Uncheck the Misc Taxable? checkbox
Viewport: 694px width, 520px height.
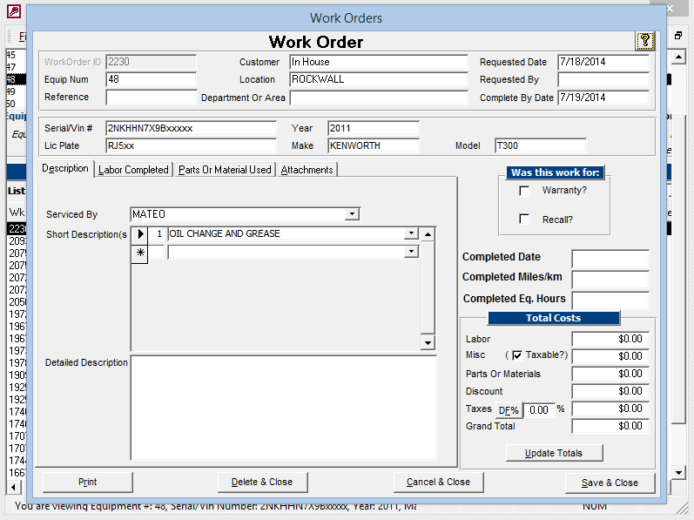517,355
